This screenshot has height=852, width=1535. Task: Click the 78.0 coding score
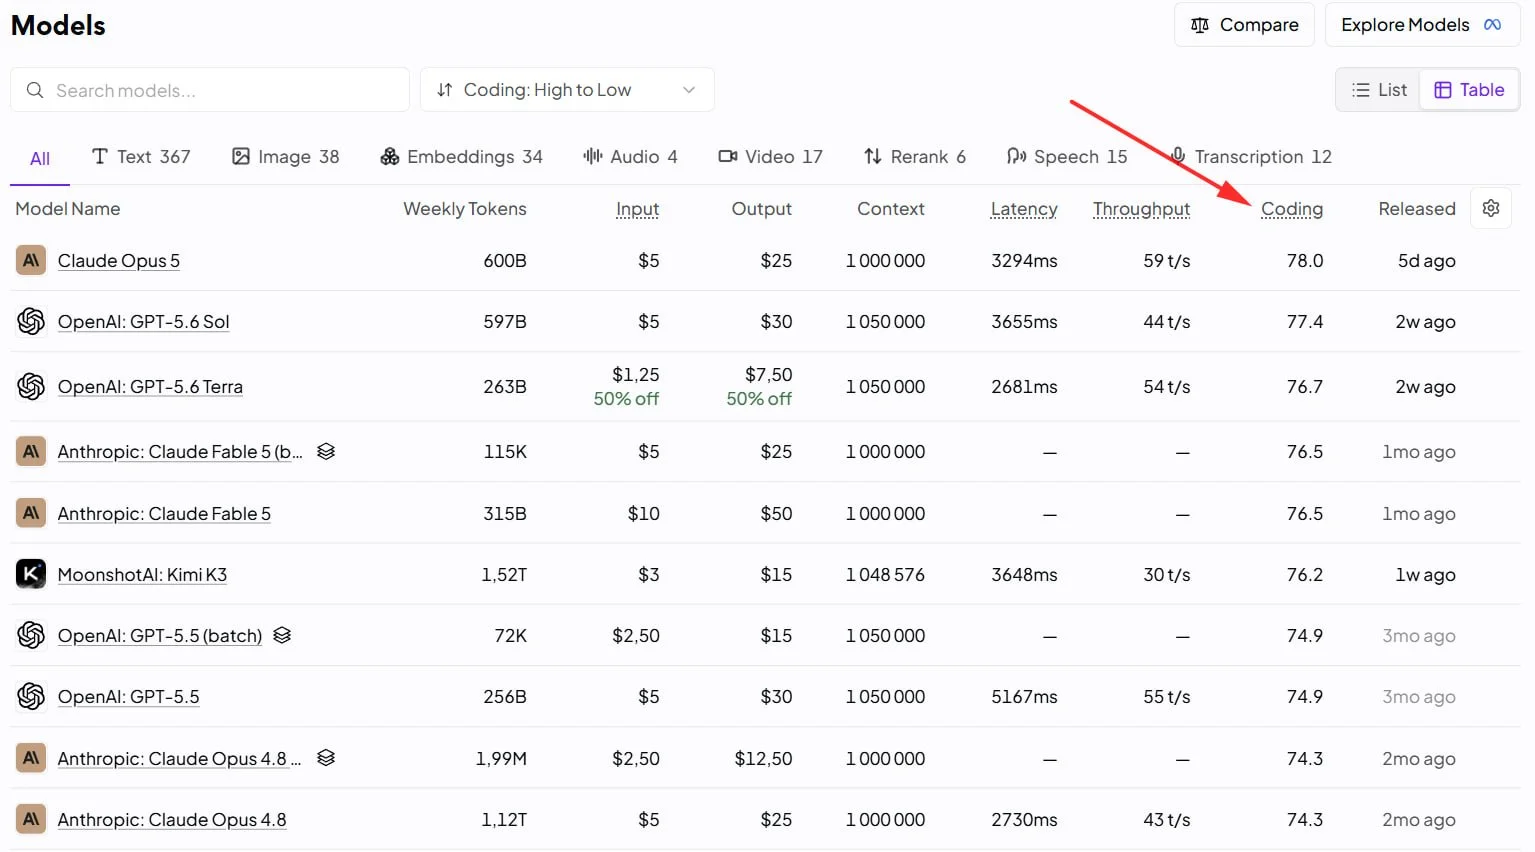pyautogui.click(x=1305, y=261)
